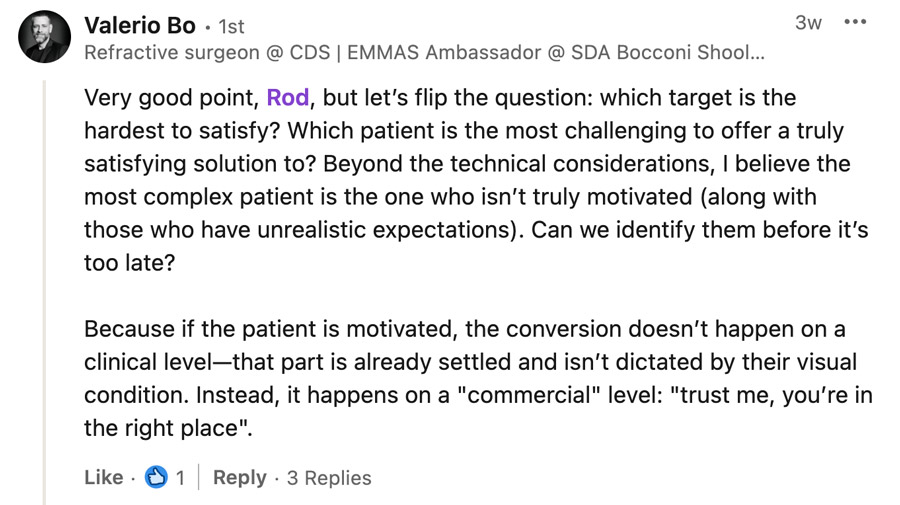Click the quote "trust me, you're in the right place"

coord(776,395)
